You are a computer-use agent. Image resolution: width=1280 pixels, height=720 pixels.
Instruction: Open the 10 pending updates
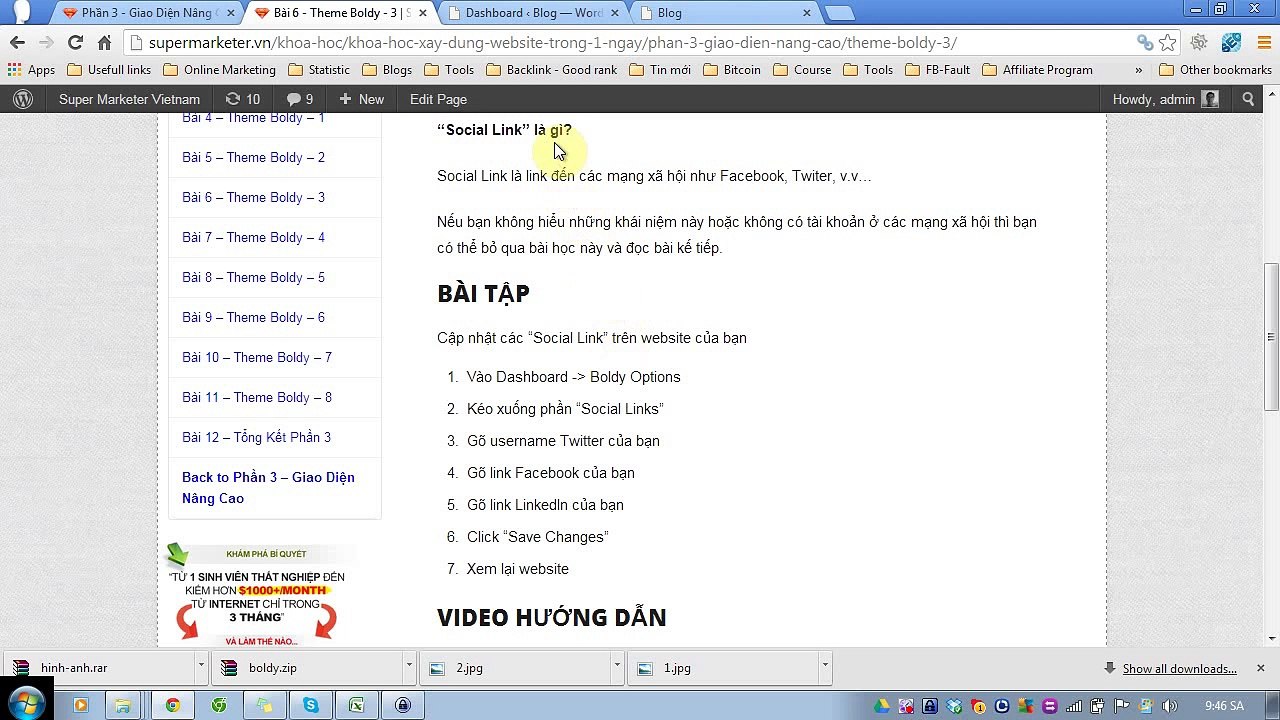(242, 99)
